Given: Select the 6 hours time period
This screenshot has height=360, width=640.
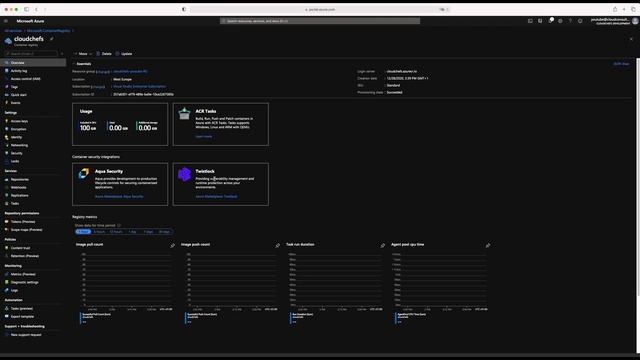Looking at the screenshot, I should click(x=99, y=232).
